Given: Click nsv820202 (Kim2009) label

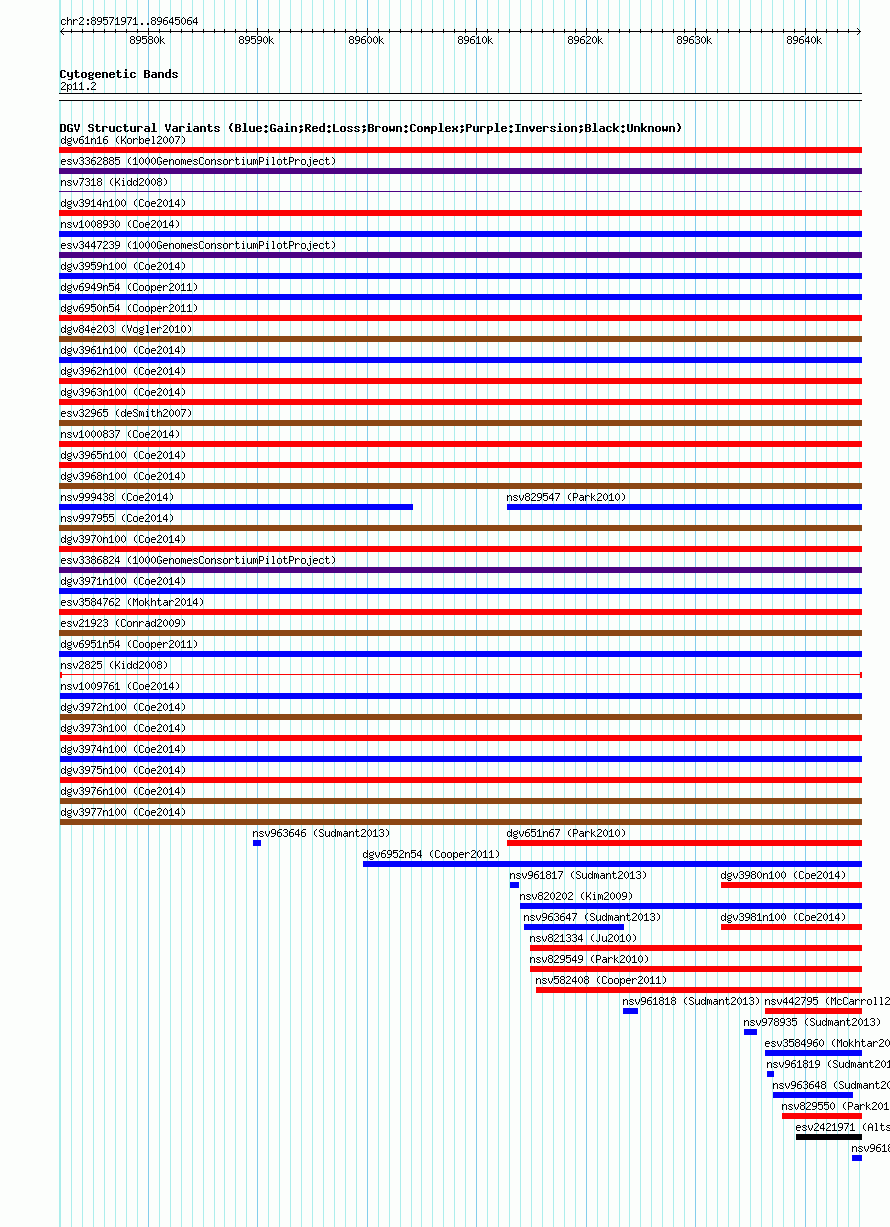Looking at the screenshot, I should pyautogui.click(x=576, y=897).
